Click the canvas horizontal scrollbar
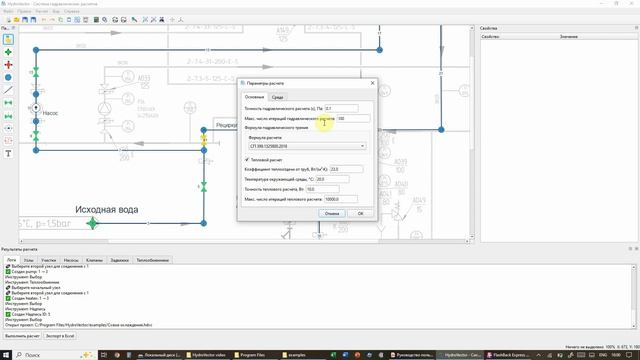 tap(244, 241)
